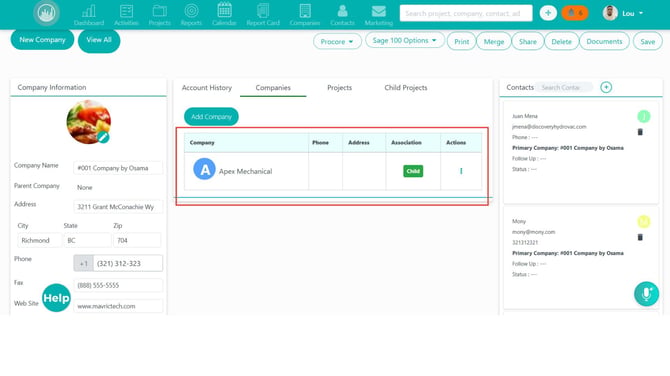Expand the Procore dropdown
This screenshot has height=376, width=670.
pyautogui.click(x=337, y=41)
